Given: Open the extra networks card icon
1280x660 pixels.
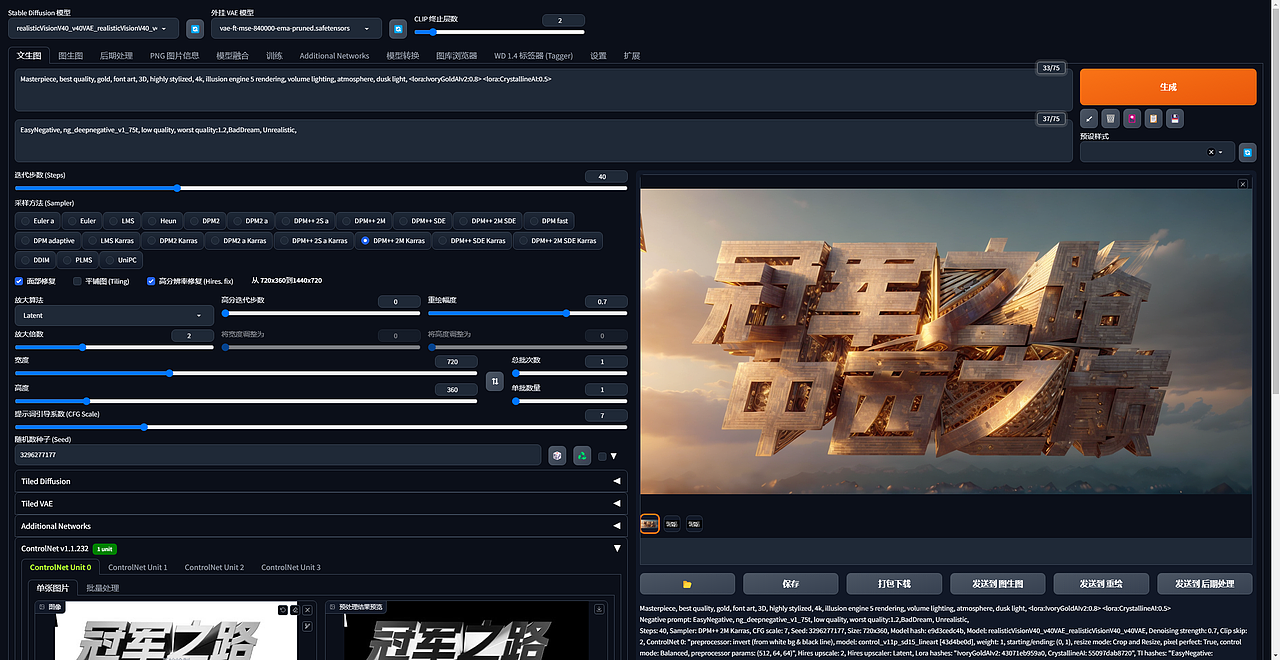Looking at the screenshot, I should tap(1132, 118).
